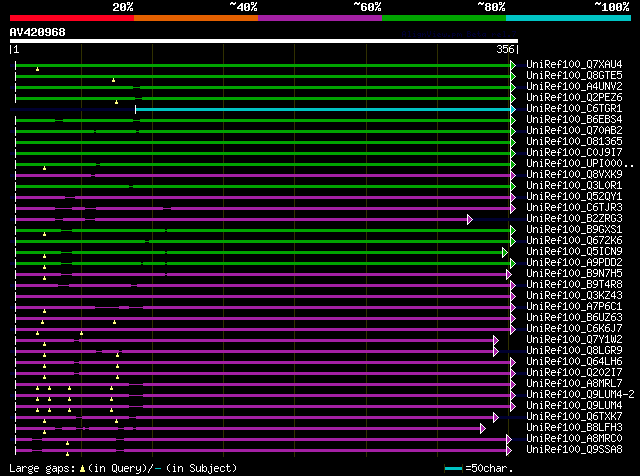Select the UniRef100_Q52QY1 label
The image size is (640, 476).
click(x=574, y=197)
